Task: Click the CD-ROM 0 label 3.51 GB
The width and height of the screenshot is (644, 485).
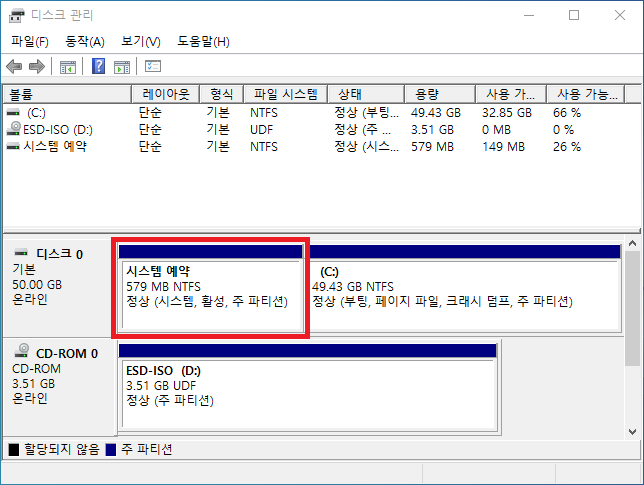Action: point(33,384)
